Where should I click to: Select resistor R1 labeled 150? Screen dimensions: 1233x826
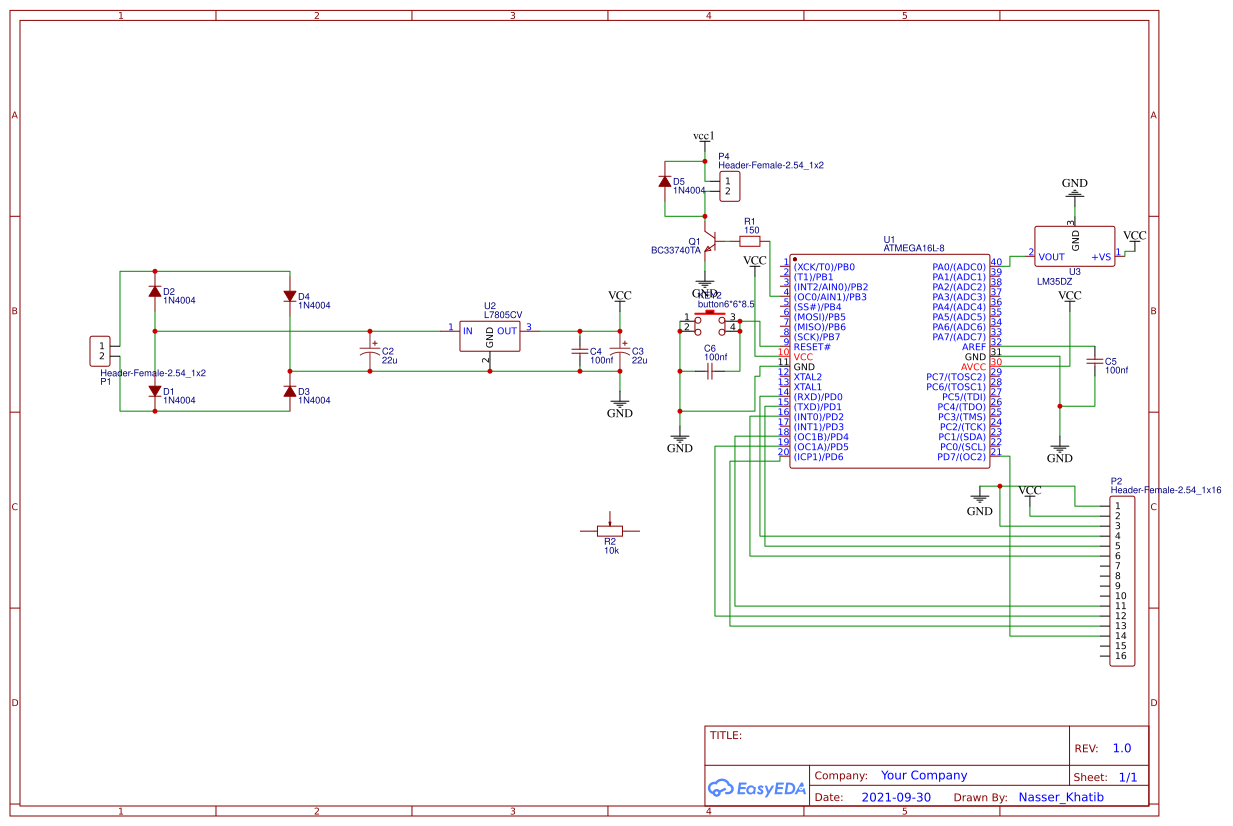pos(749,240)
